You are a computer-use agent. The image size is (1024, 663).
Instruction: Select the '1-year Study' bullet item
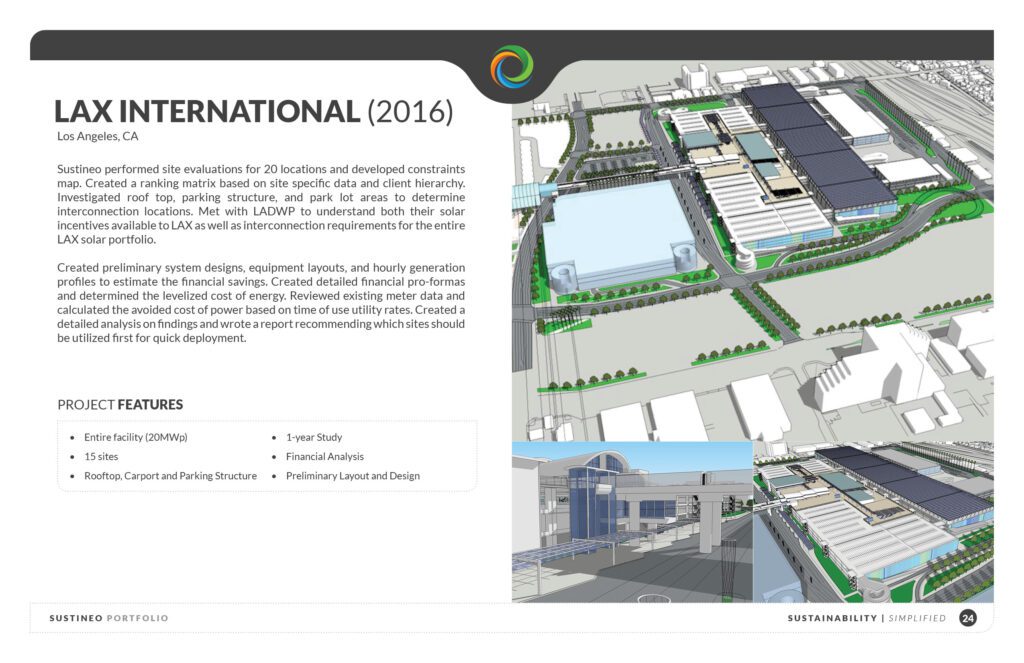[313, 438]
